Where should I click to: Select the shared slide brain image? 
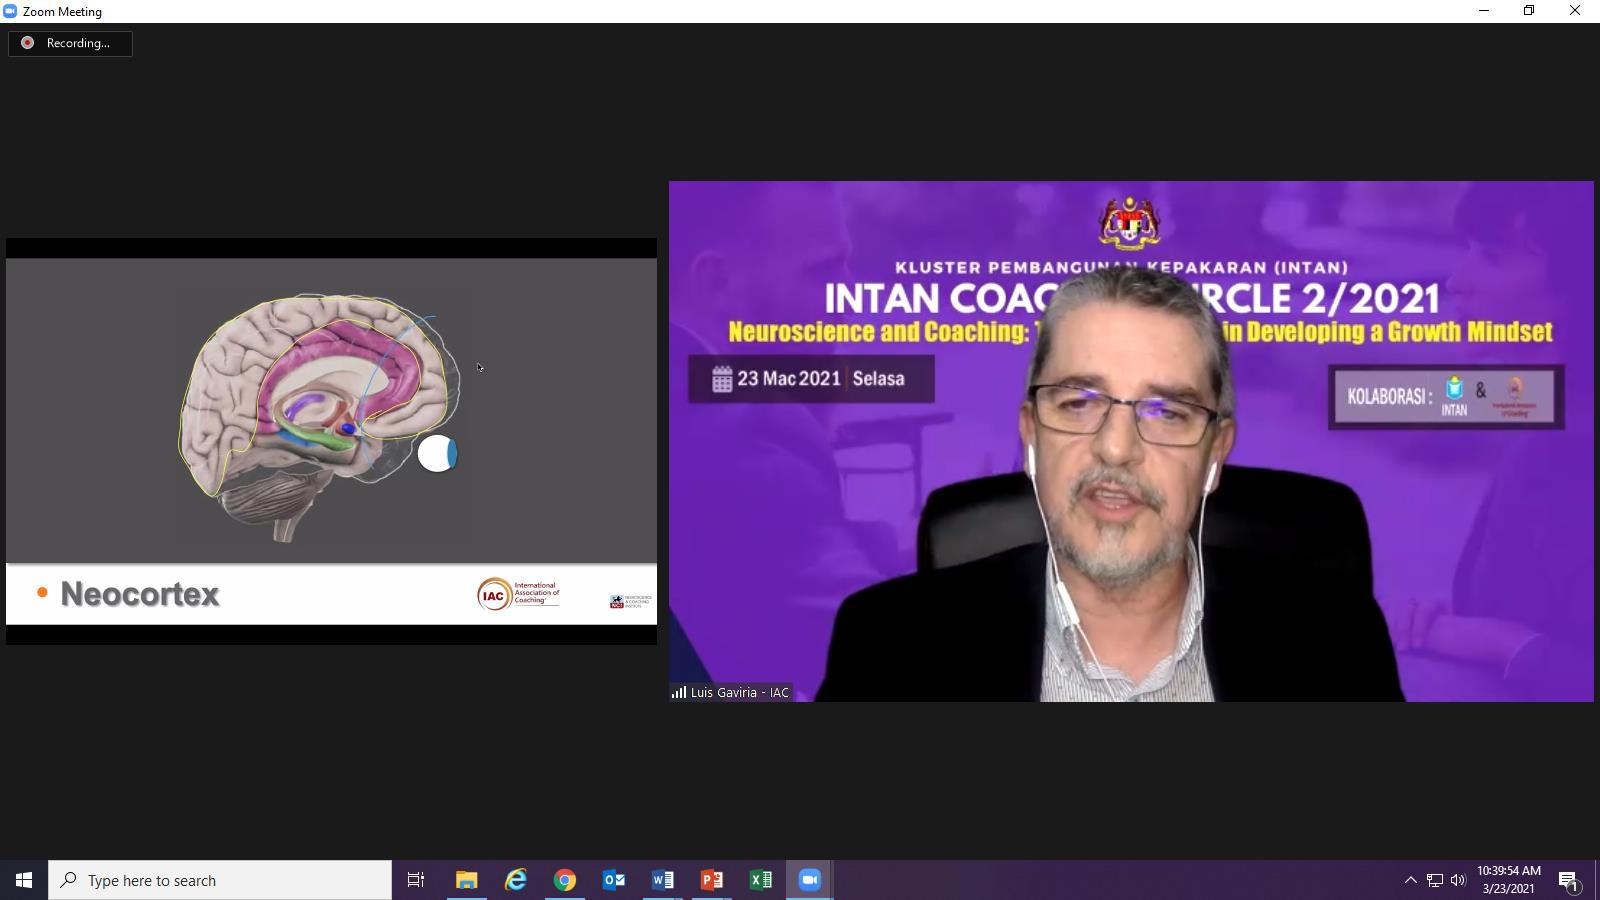coord(320,417)
